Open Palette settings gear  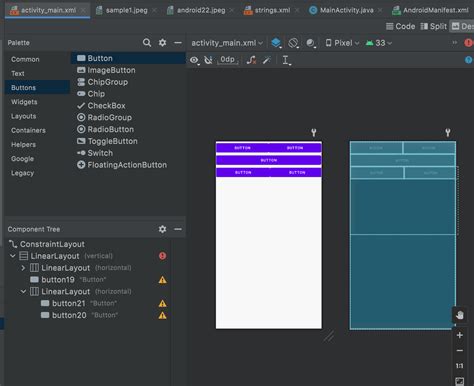[x=162, y=43]
